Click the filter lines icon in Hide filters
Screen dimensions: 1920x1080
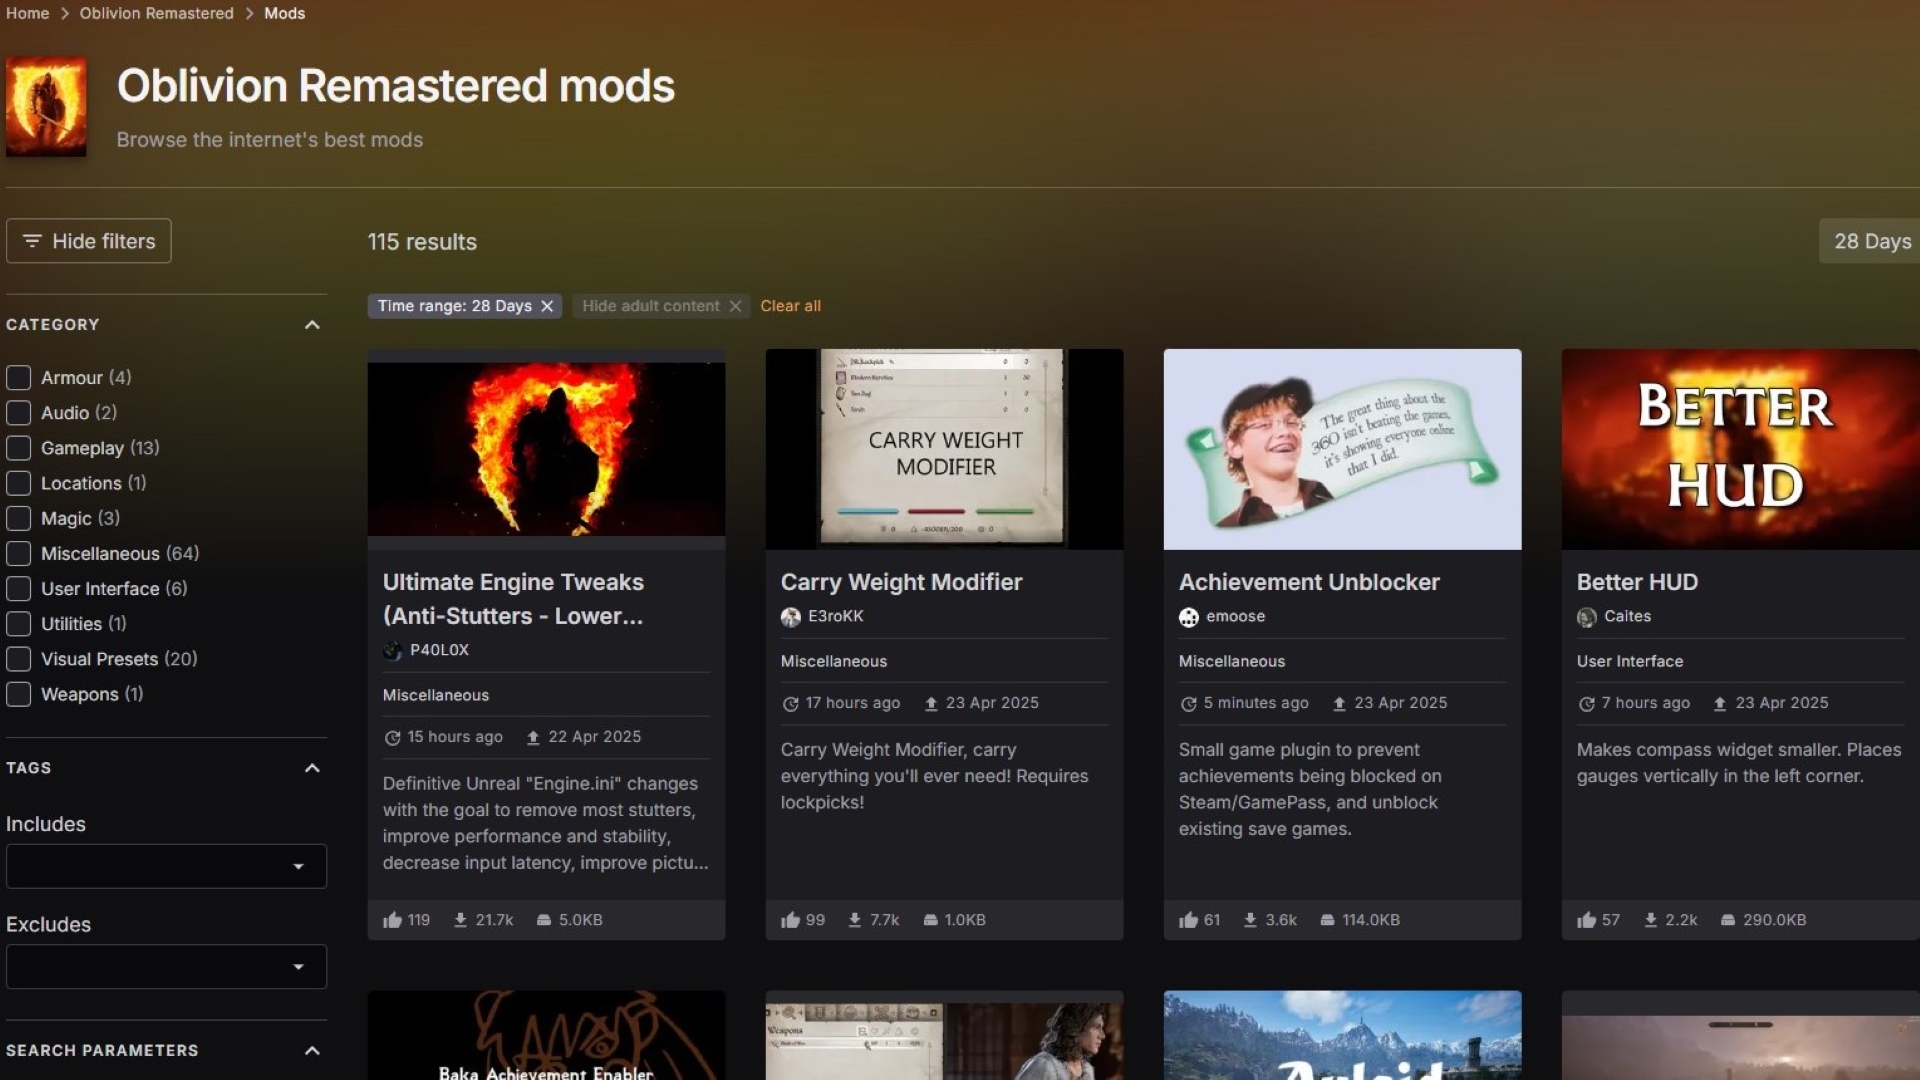[x=32, y=241]
